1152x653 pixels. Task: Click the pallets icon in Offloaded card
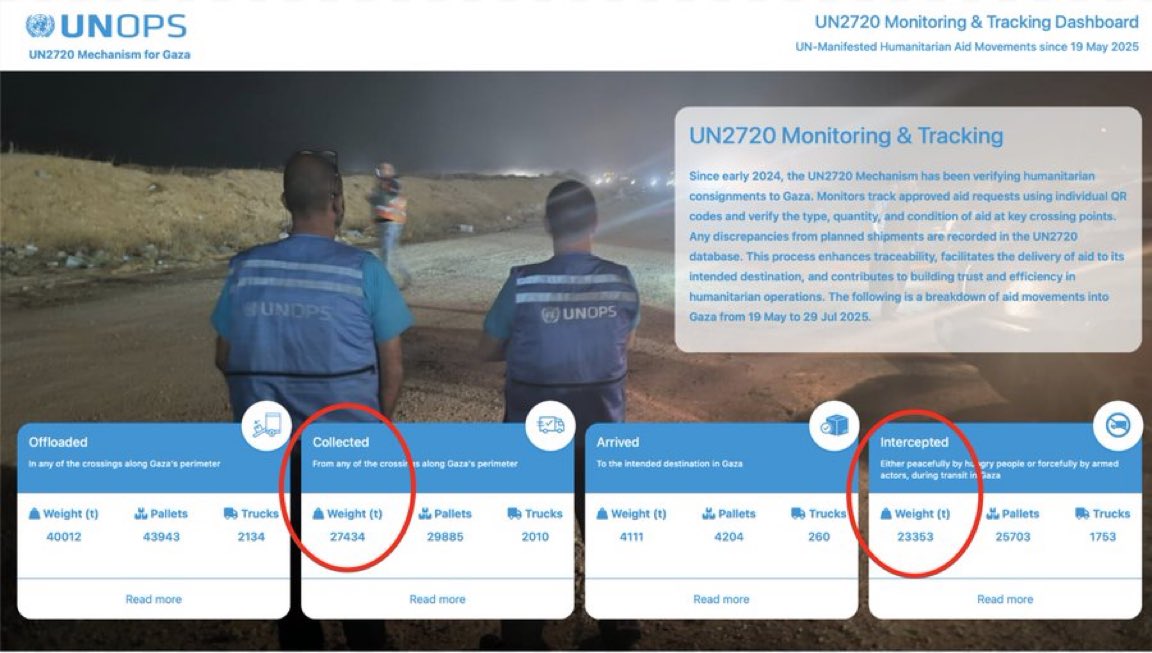point(141,513)
